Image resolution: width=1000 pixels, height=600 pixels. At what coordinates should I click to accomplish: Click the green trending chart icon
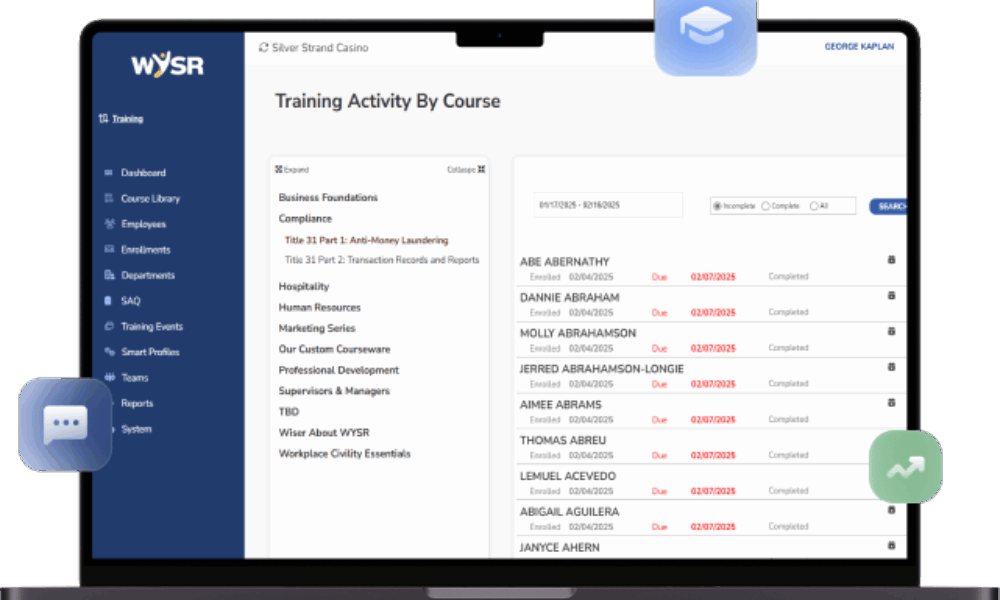pyautogui.click(x=905, y=466)
